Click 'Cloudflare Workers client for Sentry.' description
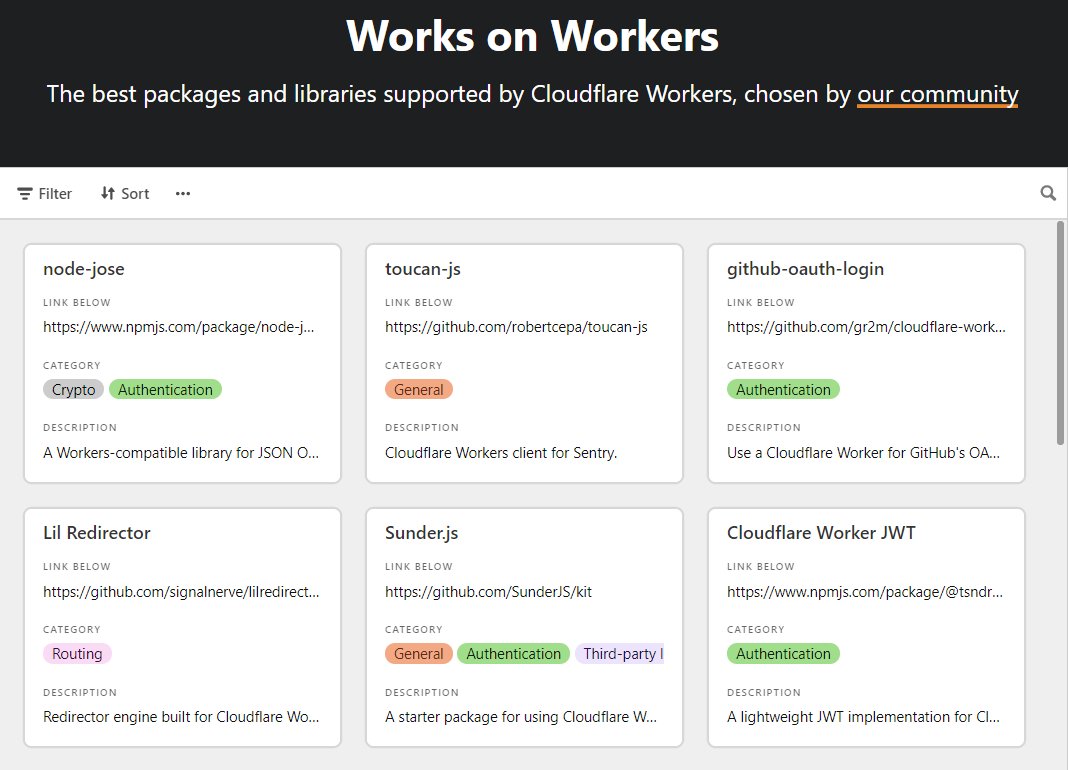The height and width of the screenshot is (770, 1068). (501, 452)
